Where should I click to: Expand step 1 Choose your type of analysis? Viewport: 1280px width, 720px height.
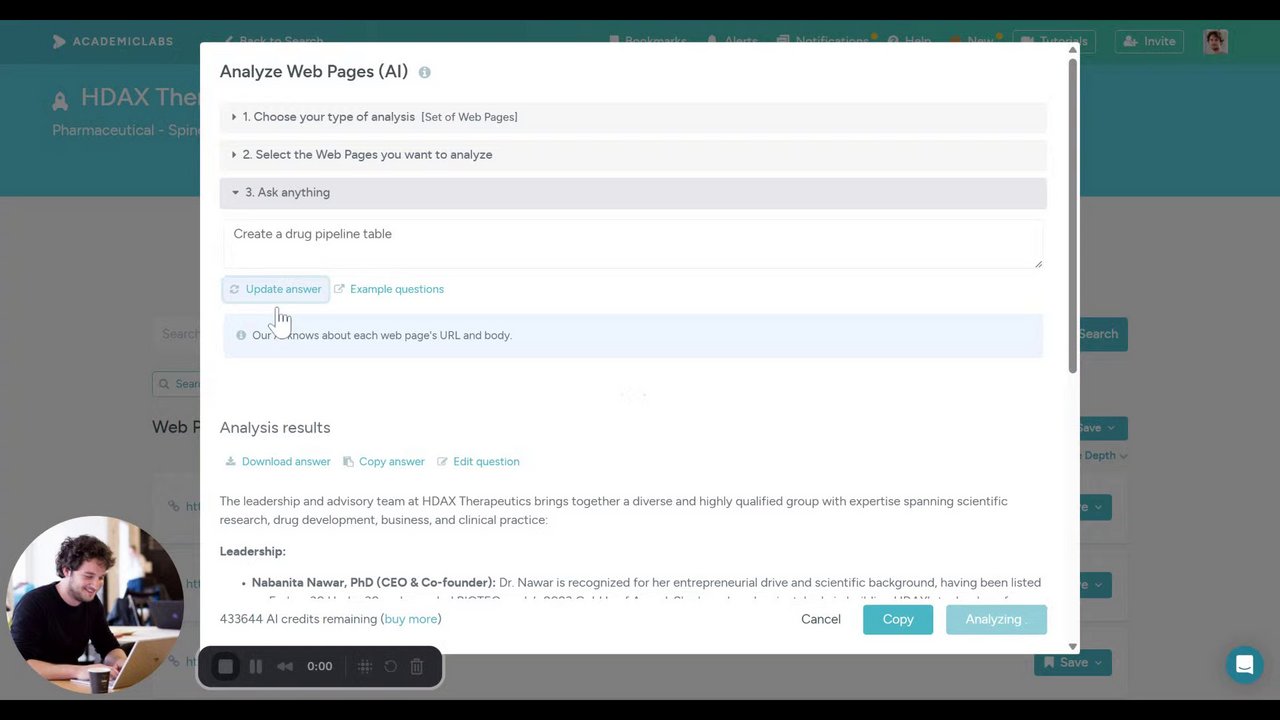(633, 117)
